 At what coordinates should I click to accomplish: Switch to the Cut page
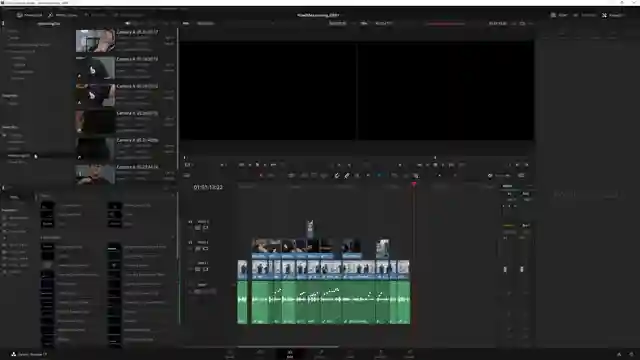(x=260, y=354)
